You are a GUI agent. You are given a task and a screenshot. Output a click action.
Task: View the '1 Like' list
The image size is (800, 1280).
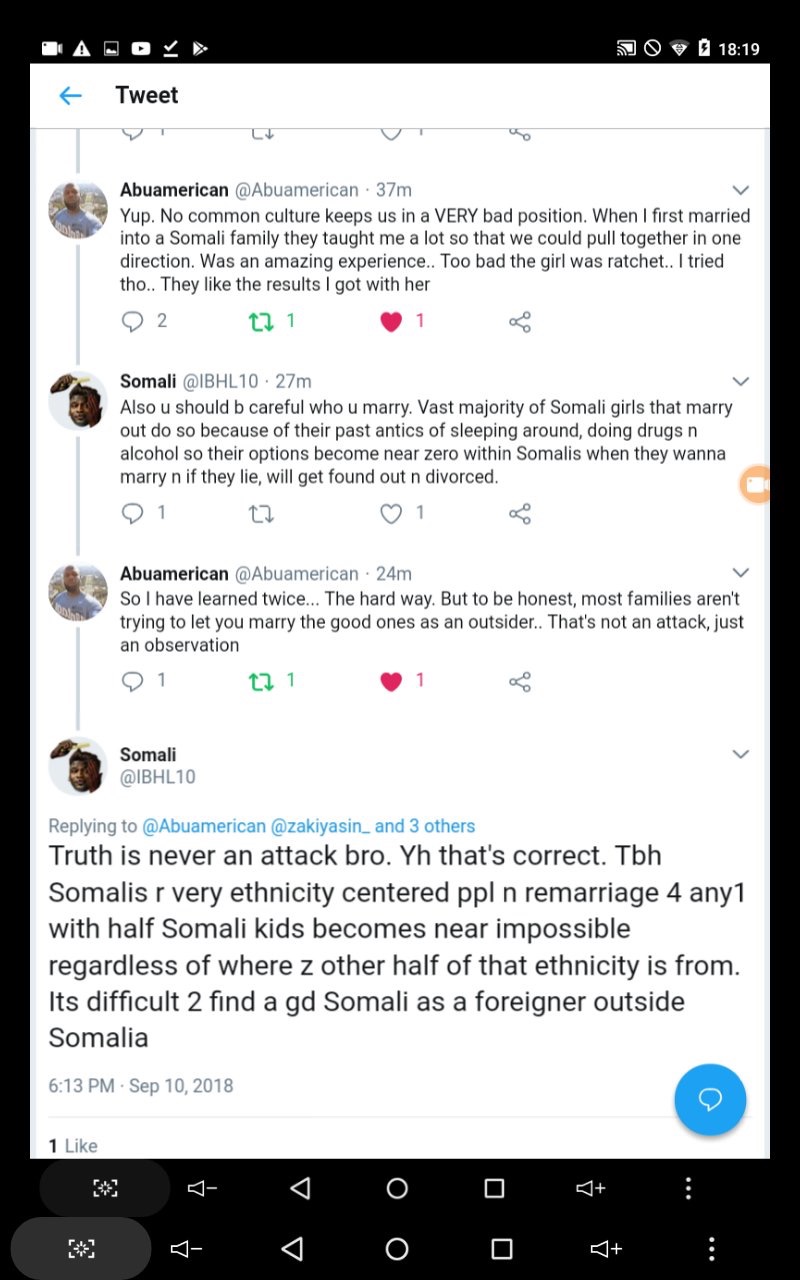tap(73, 1146)
